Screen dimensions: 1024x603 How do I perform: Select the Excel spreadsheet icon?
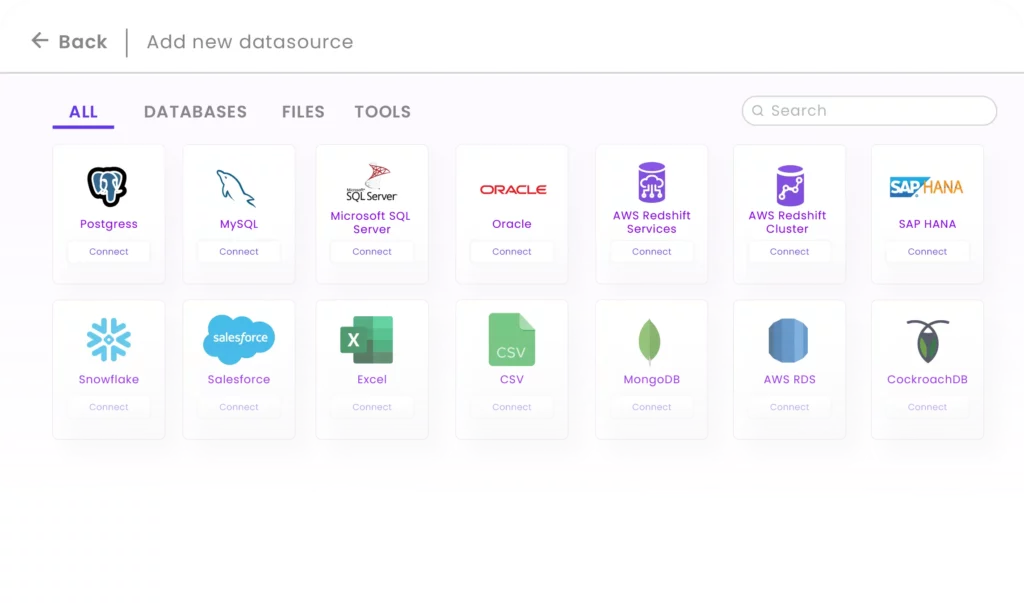(367, 340)
